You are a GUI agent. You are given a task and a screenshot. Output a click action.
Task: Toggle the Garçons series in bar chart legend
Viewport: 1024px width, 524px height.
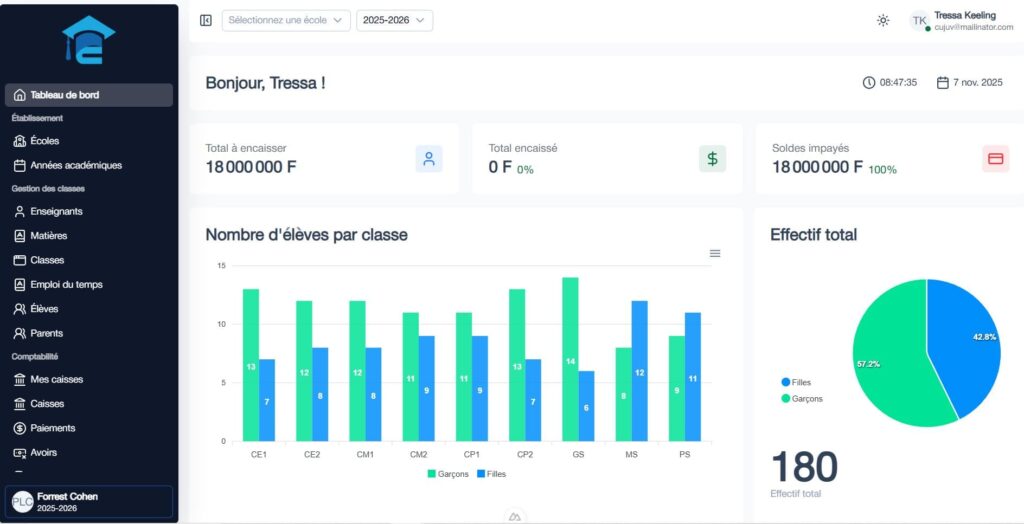click(448, 474)
